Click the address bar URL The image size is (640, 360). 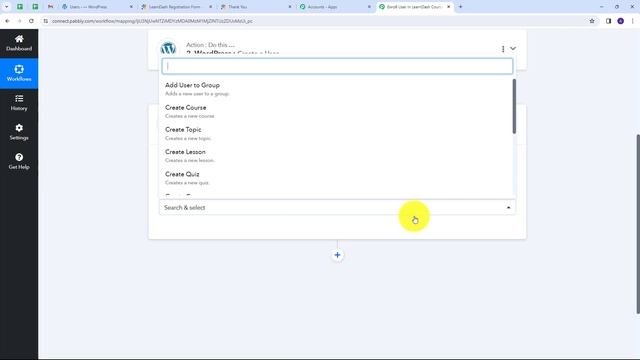click(152, 21)
